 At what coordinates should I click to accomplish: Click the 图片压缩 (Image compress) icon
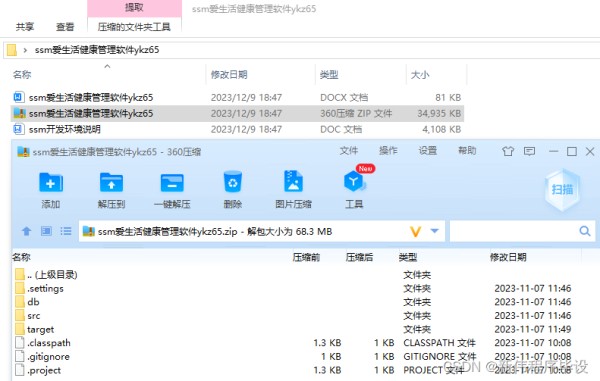point(293,181)
